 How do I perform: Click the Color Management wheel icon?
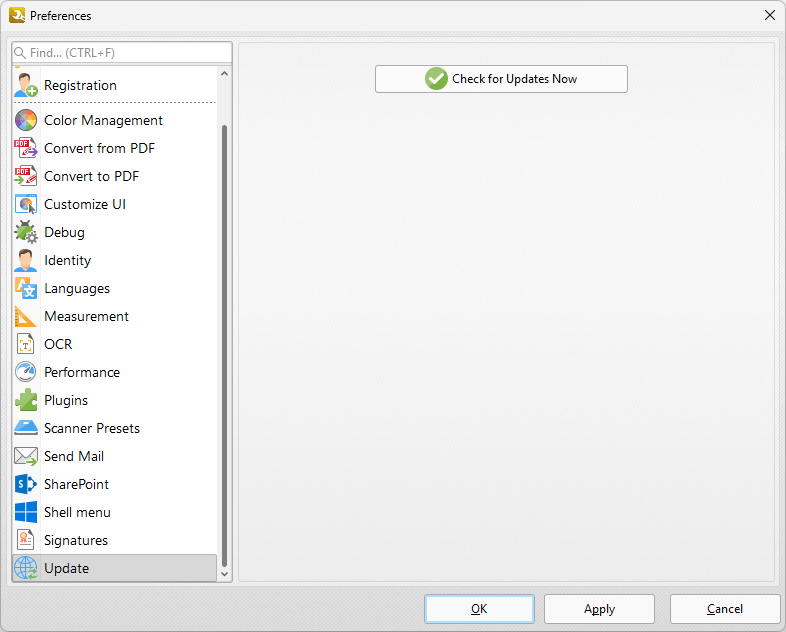point(26,120)
